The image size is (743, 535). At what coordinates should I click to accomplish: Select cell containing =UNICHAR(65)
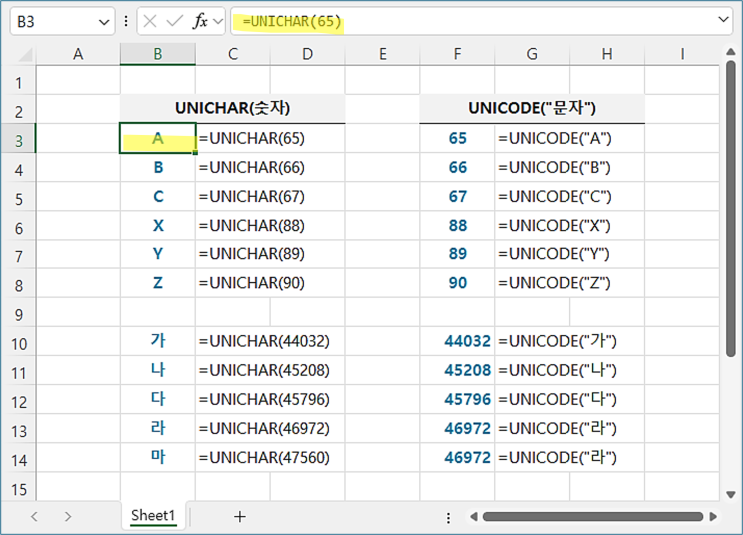(270, 138)
